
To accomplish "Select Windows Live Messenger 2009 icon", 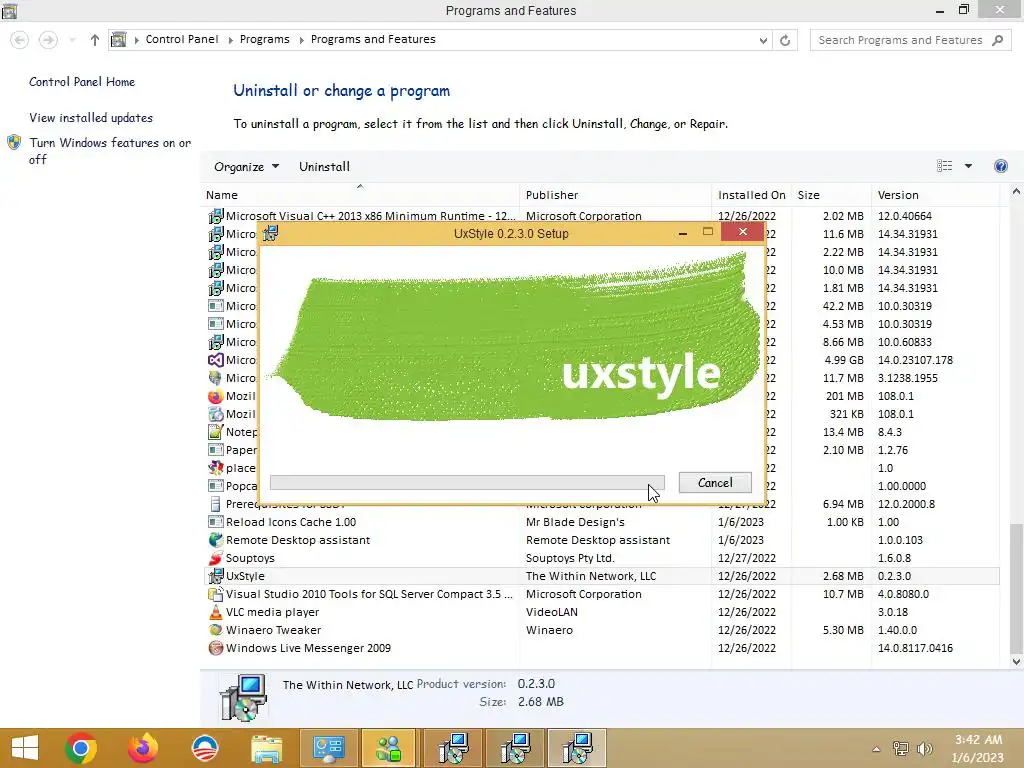I will [x=216, y=648].
